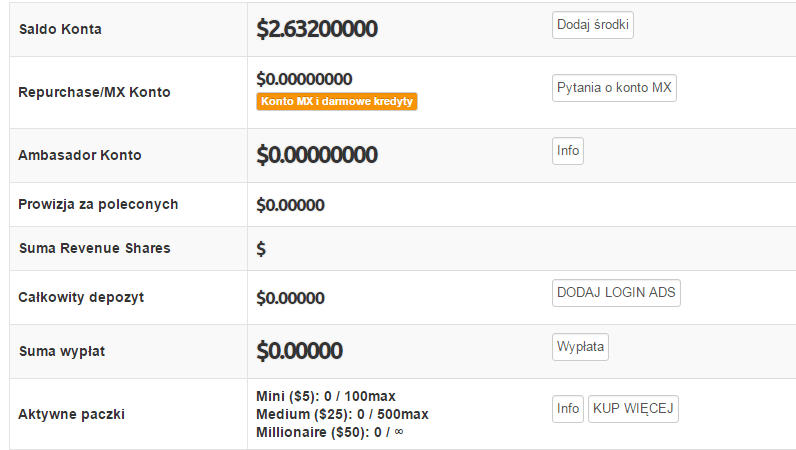Click the Medium ($25) package line
Screen dimensions: 796x450
[342, 414]
